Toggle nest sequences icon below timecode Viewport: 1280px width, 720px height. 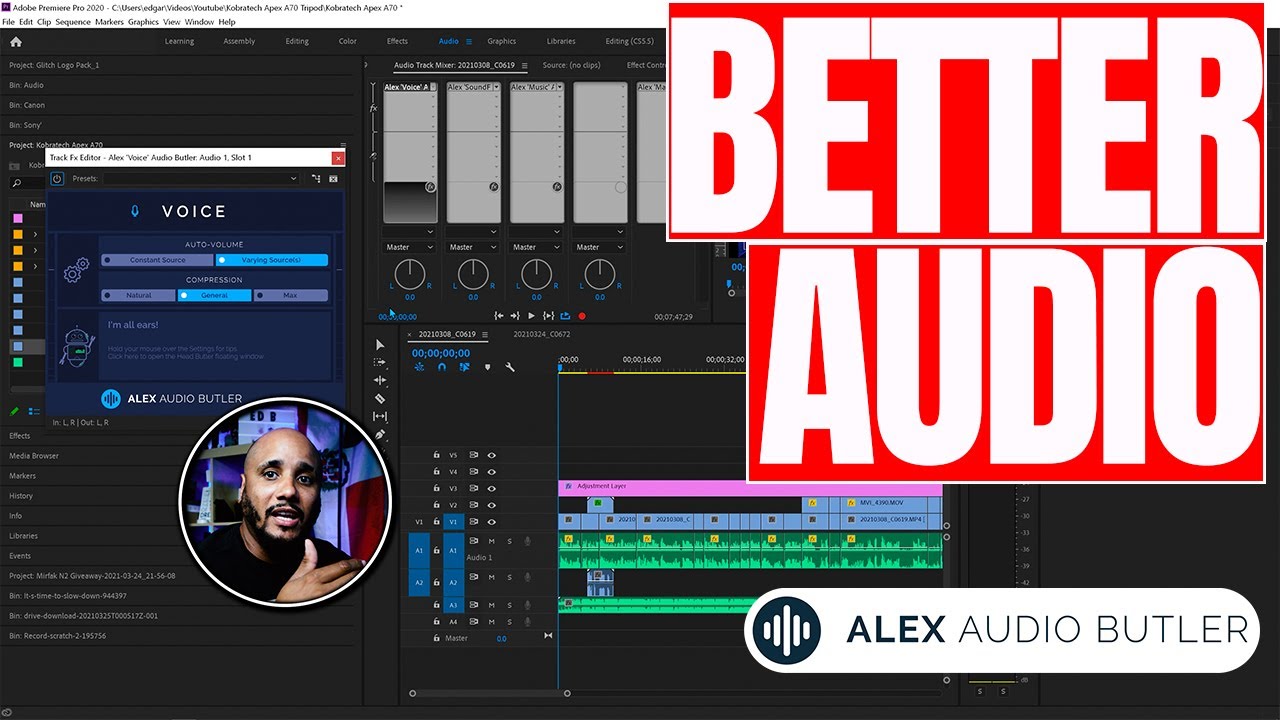point(419,367)
